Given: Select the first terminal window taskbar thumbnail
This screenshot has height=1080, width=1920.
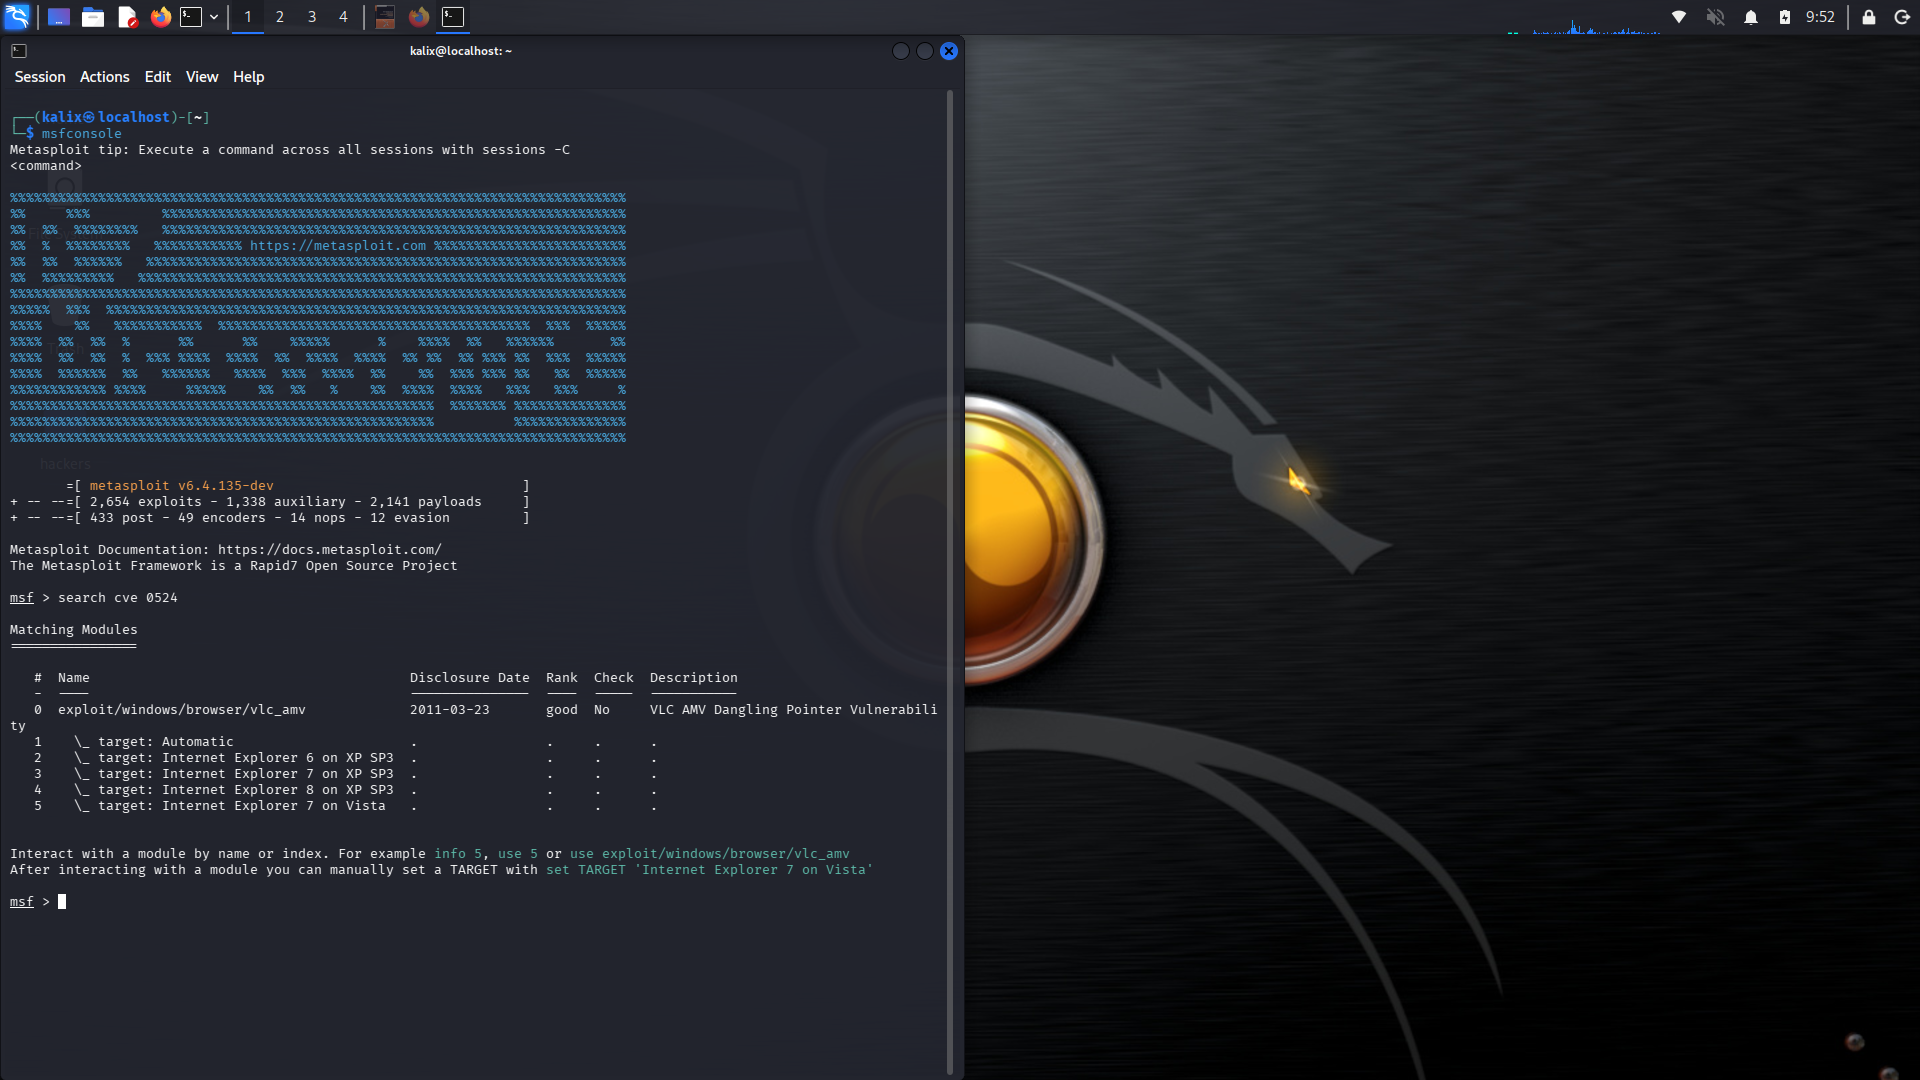Looking at the screenshot, I should 385,17.
